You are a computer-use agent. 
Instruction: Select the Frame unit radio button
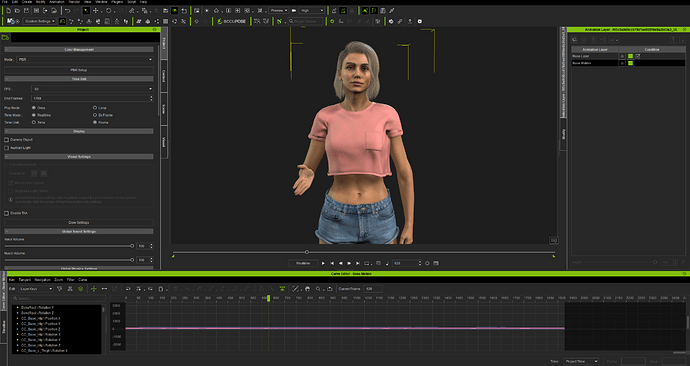click(x=95, y=122)
